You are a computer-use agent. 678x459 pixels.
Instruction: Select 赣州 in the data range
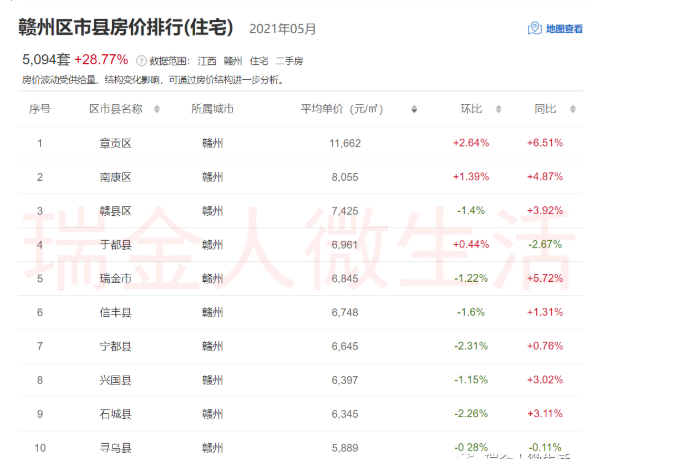coord(233,61)
